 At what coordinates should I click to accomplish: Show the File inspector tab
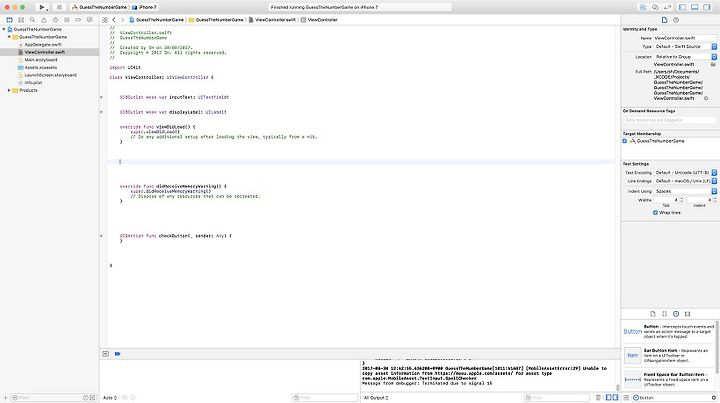point(664,20)
